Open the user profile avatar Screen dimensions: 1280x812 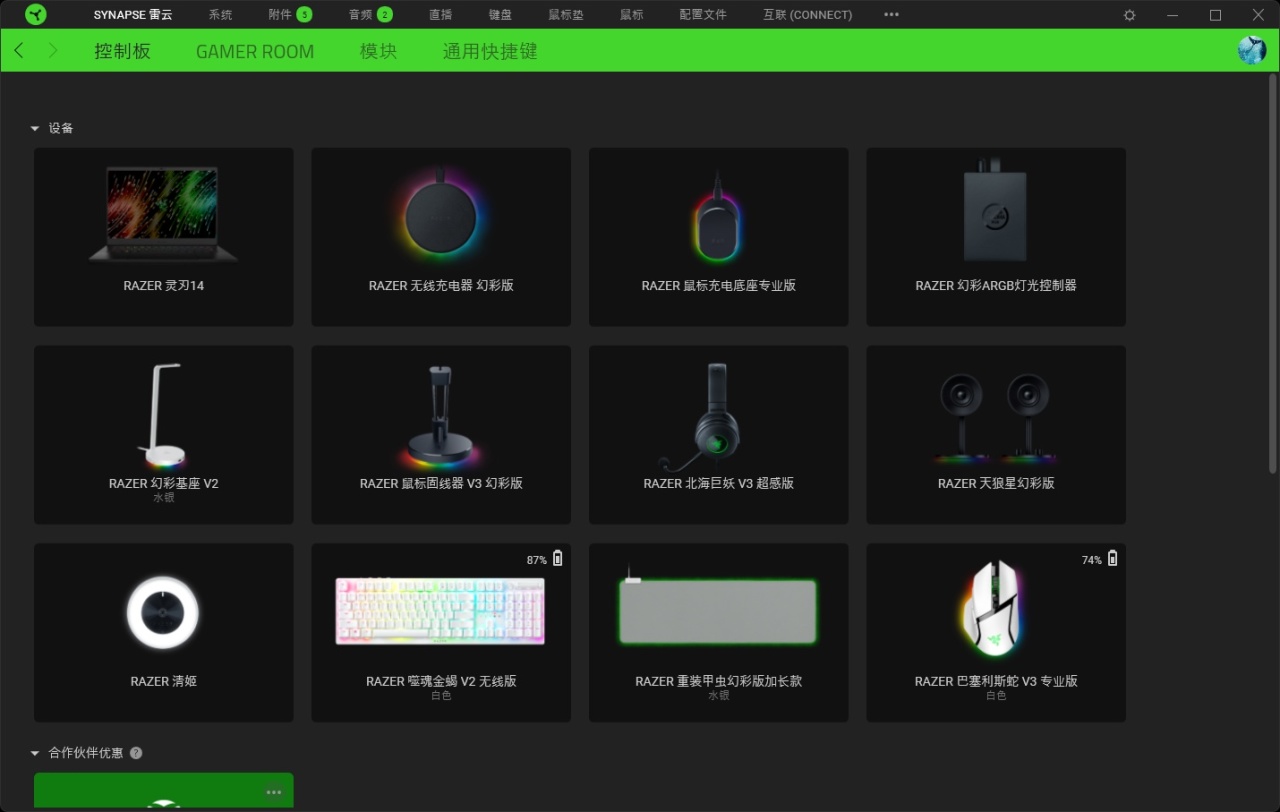1252,50
